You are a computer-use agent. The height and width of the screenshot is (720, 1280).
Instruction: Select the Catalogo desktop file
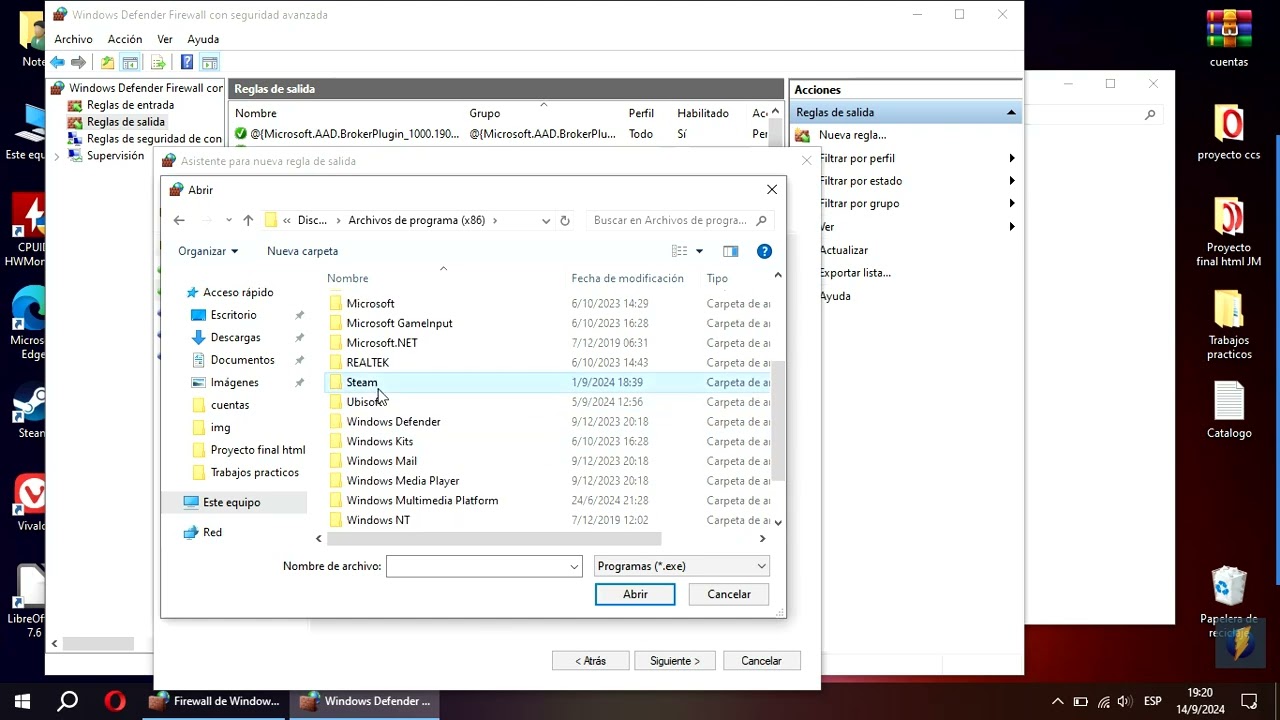[x=1229, y=410]
